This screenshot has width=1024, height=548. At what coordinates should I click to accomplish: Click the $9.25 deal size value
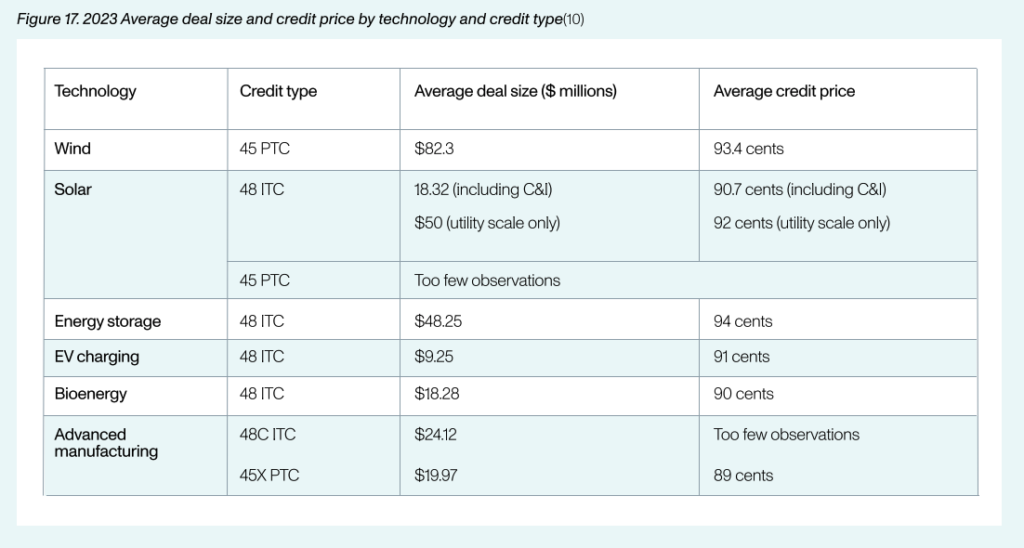pos(434,357)
